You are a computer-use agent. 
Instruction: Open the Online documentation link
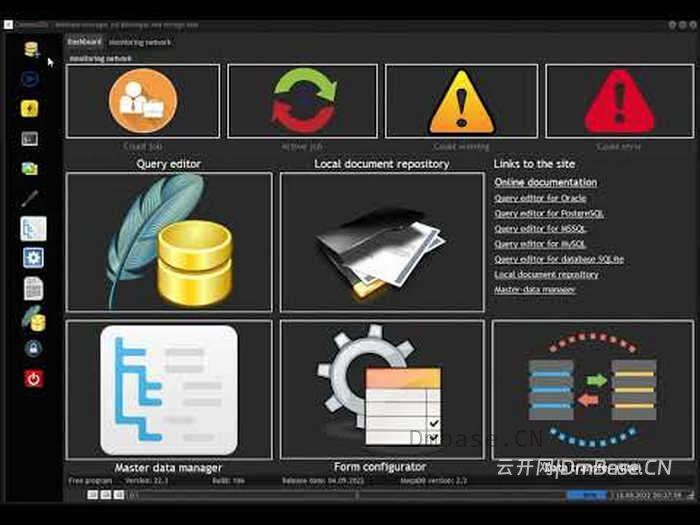[546, 182]
